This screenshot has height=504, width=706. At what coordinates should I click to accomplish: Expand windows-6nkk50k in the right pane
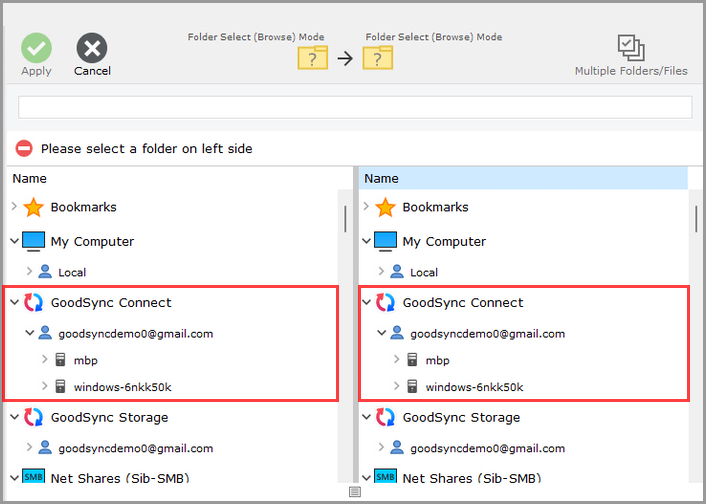(397, 387)
